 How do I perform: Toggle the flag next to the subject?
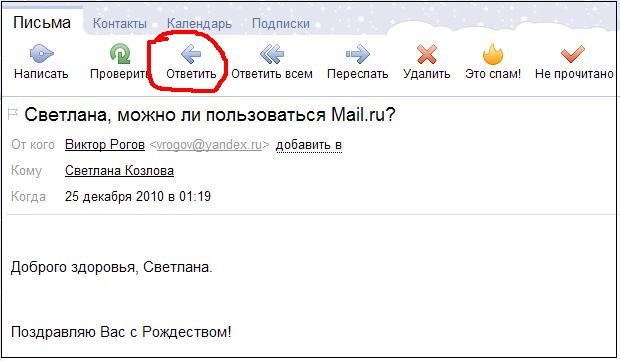[x=13, y=114]
